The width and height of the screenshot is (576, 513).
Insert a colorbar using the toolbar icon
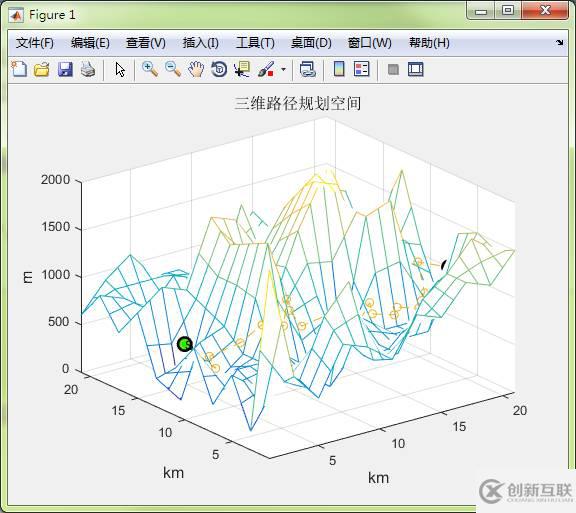pos(339,69)
